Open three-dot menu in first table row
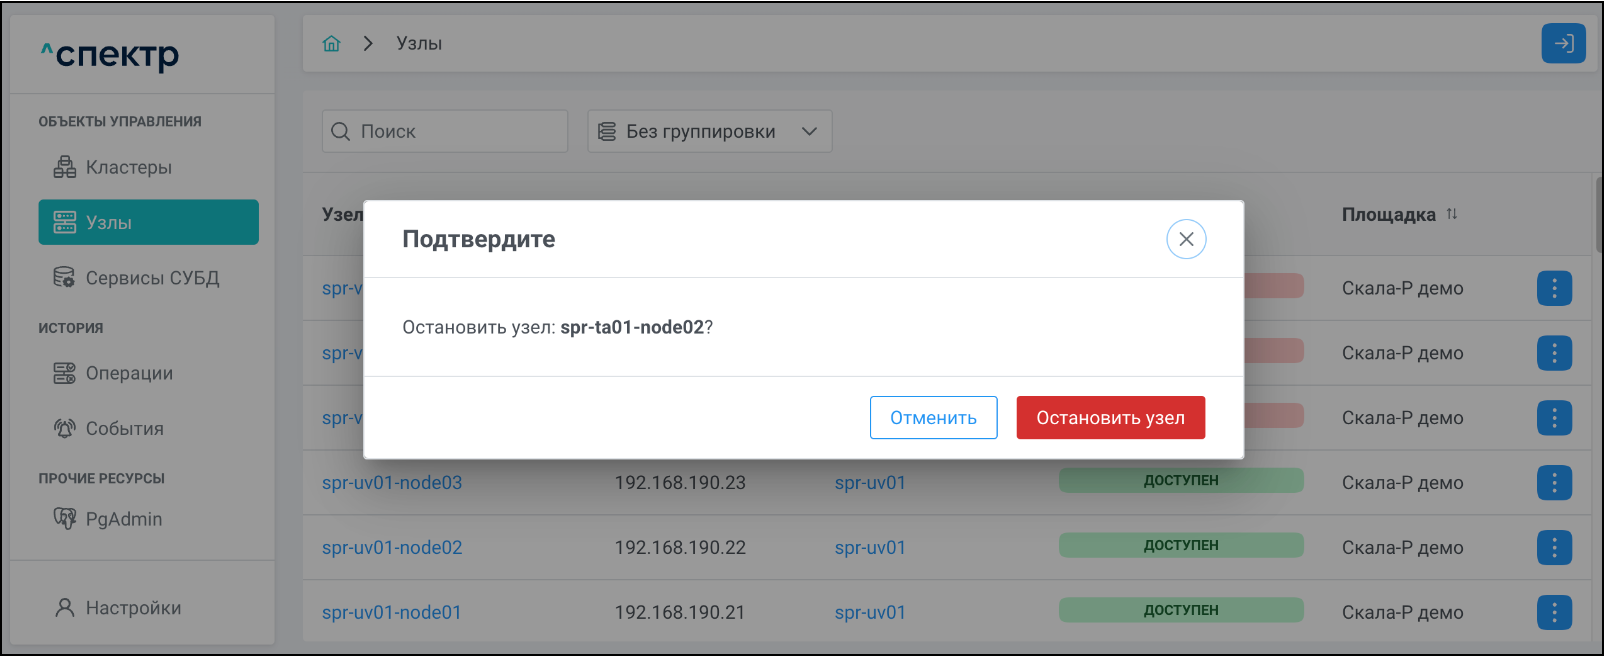Screen dimensions: 1604x656 click(x=1554, y=288)
